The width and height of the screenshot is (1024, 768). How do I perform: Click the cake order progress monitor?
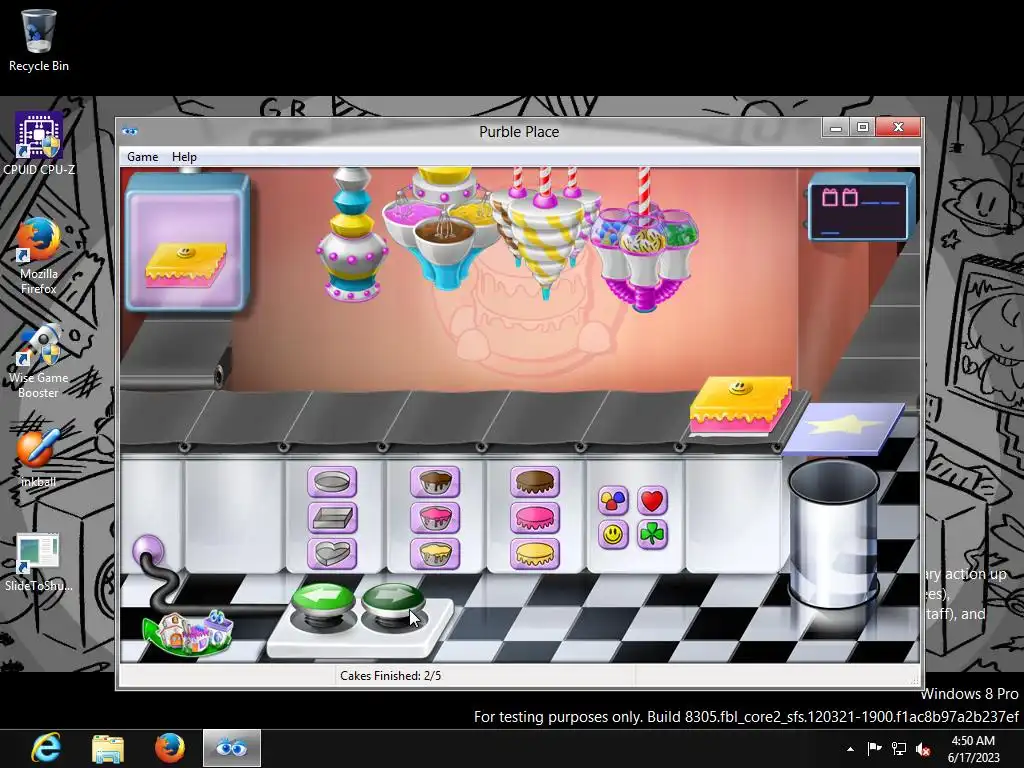pos(861,208)
